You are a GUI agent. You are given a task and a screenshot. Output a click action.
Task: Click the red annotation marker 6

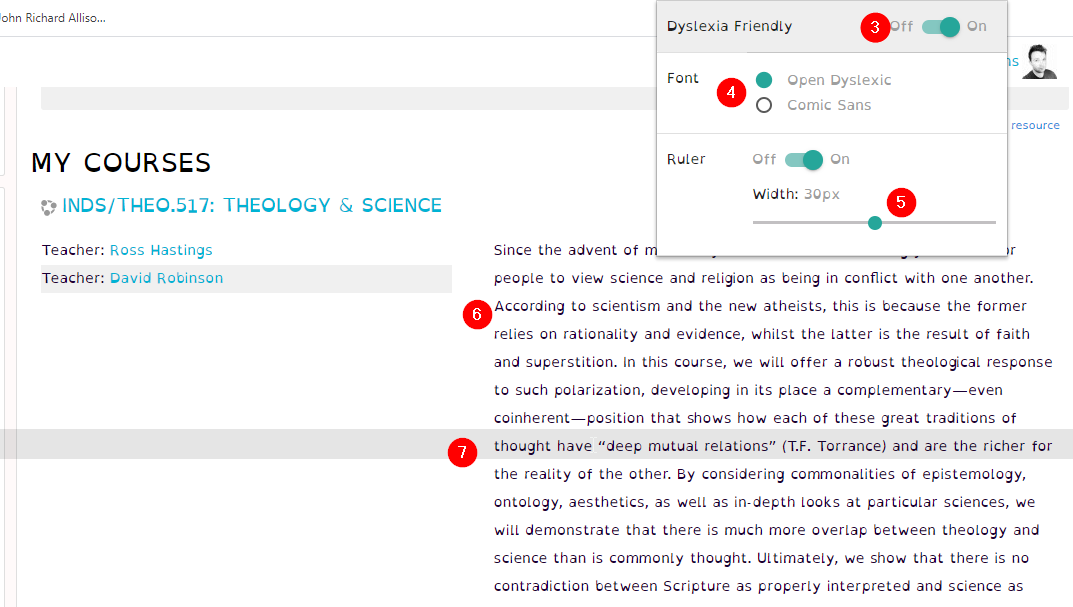[x=477, y=314]
